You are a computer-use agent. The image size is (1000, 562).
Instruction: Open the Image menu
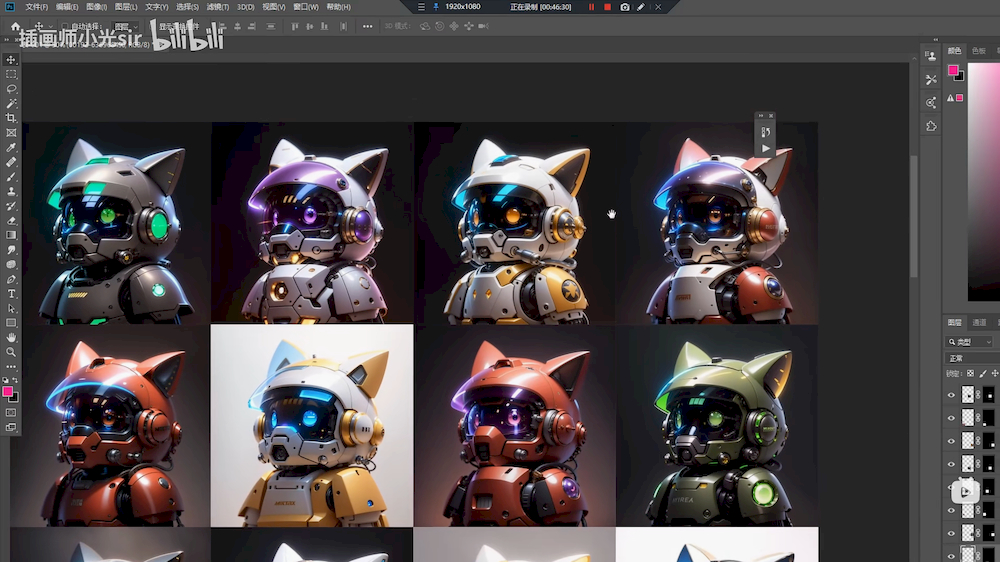(96, 7)
